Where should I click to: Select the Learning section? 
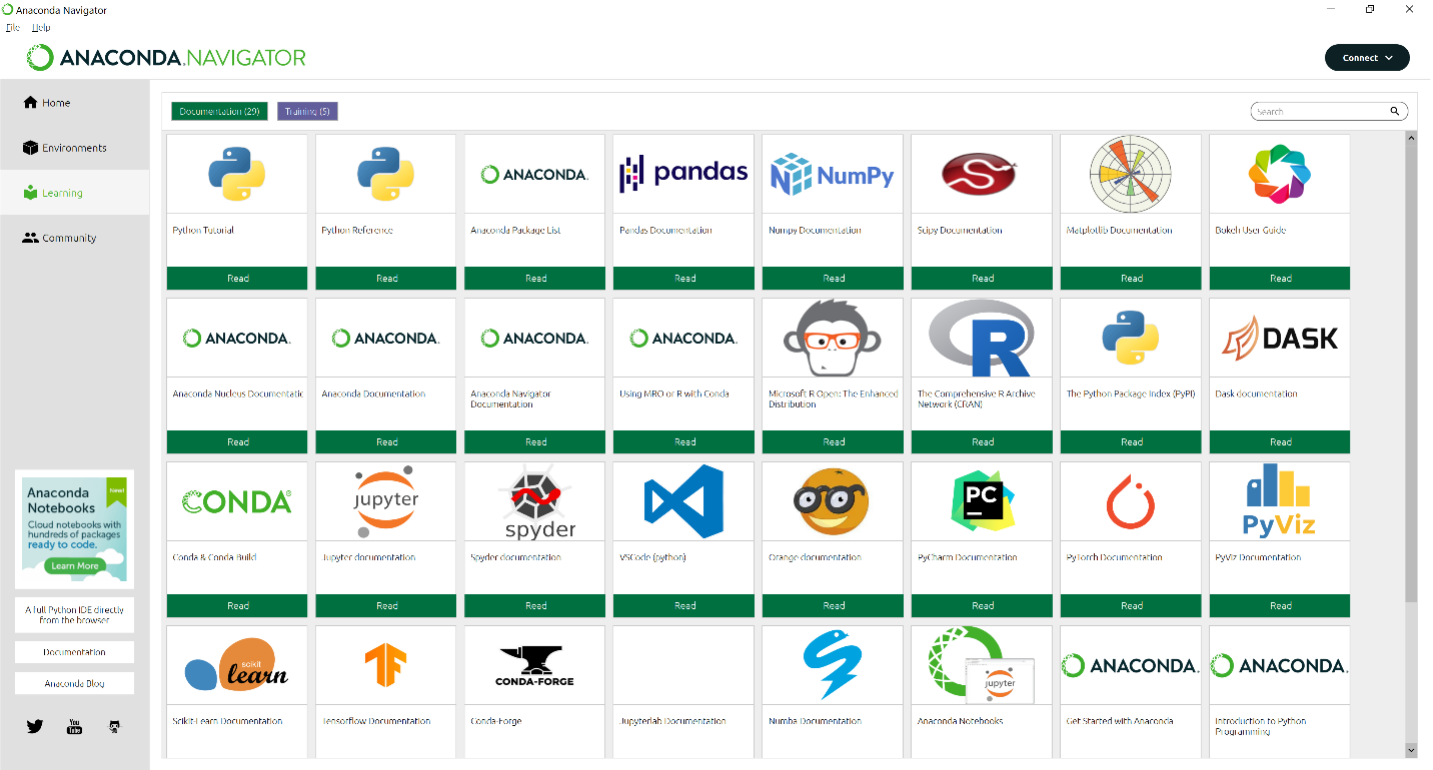75,192
